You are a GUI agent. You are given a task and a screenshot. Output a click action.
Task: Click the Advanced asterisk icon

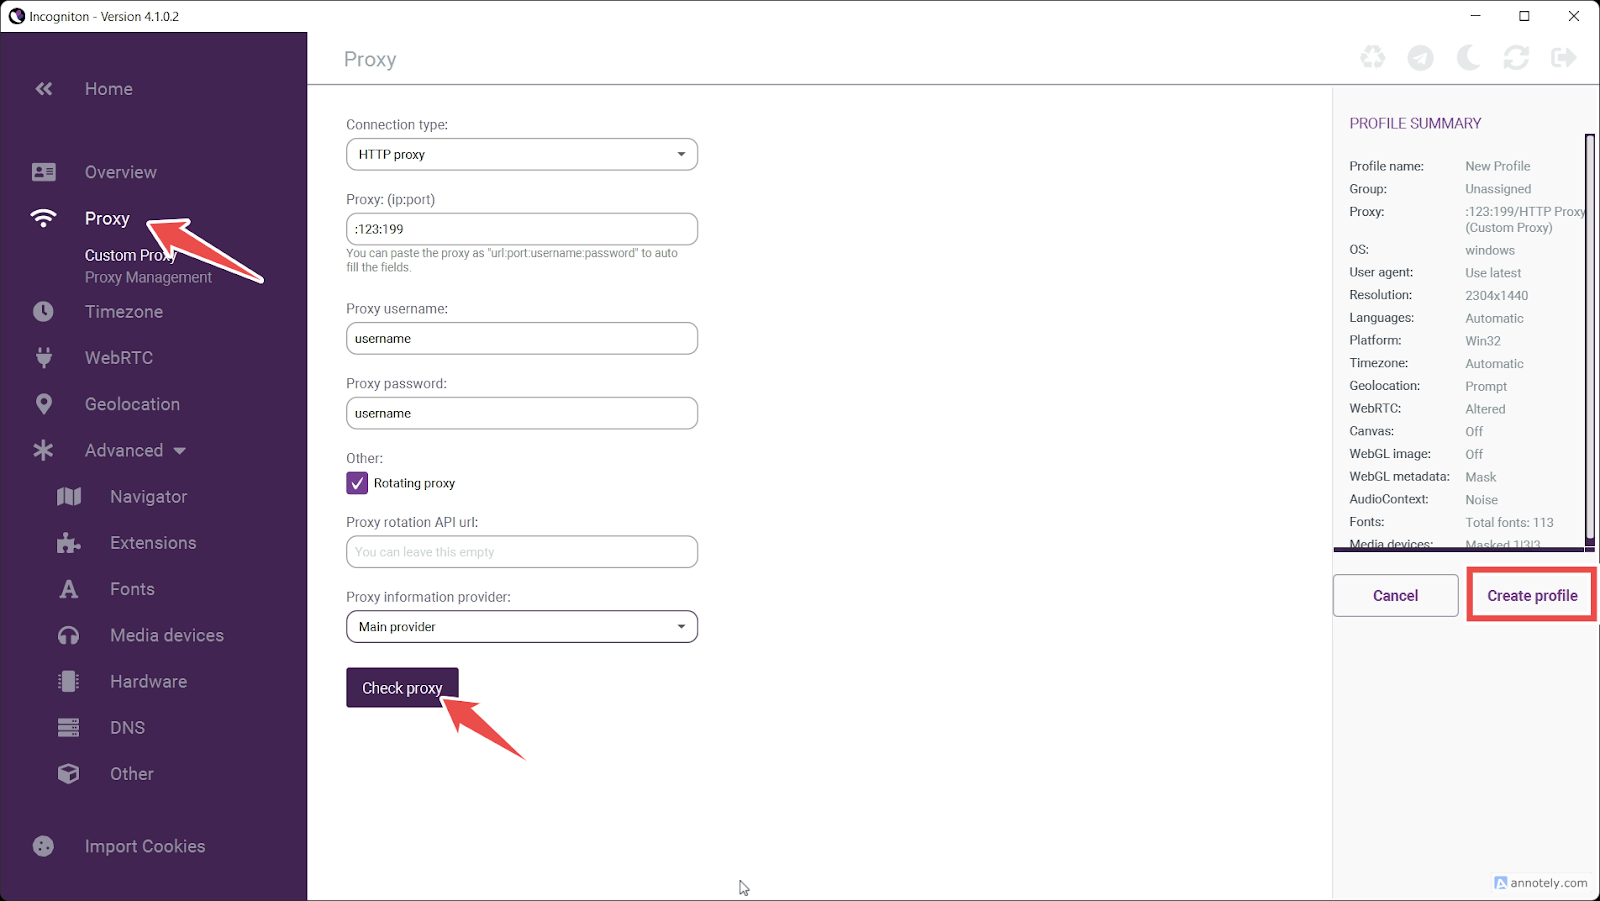coord(43,450)
